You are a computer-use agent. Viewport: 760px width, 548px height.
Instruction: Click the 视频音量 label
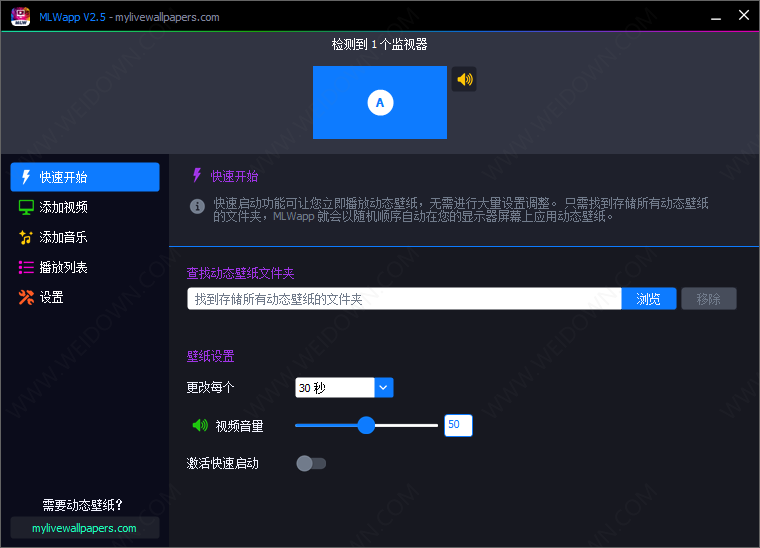click(239, 426)
